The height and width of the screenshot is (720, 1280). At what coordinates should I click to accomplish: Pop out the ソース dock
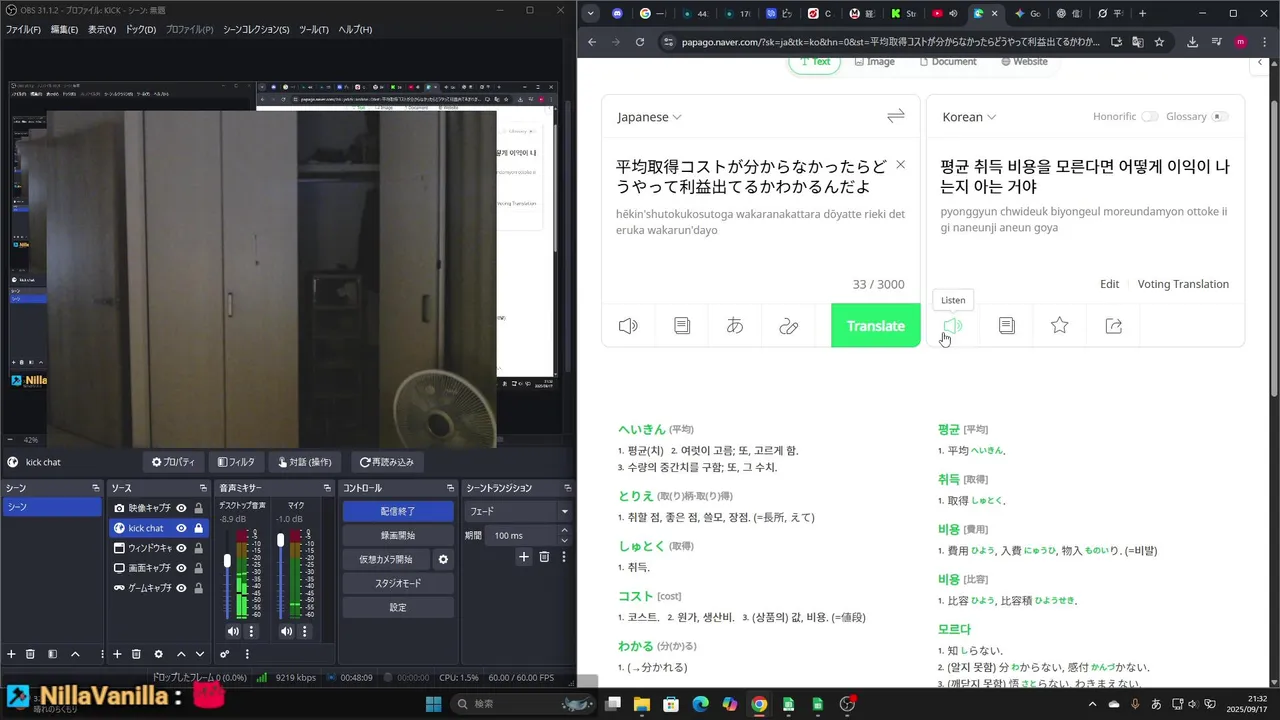pyautogui.click(x=203, y=488)
